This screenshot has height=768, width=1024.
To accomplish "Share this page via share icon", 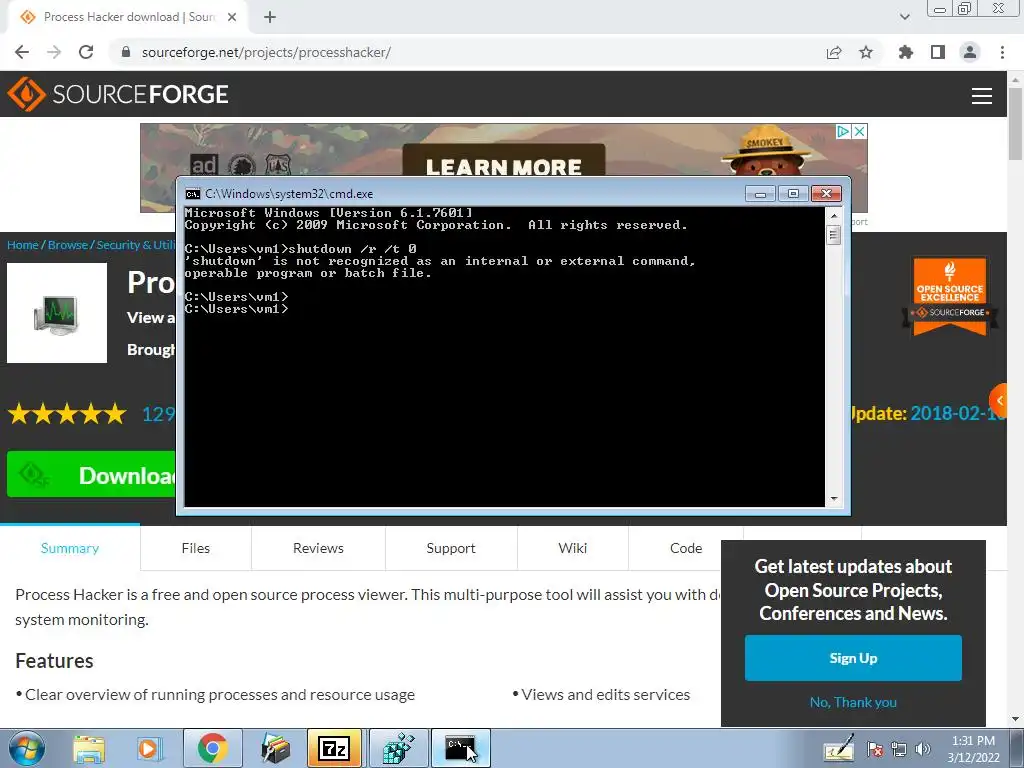I will (x=834, y=52).
